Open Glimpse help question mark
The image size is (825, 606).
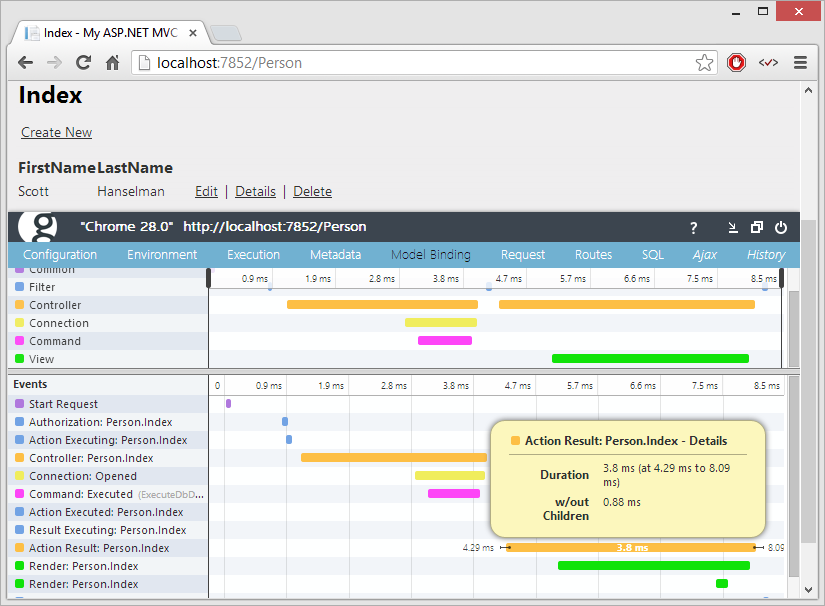(694, 228)
